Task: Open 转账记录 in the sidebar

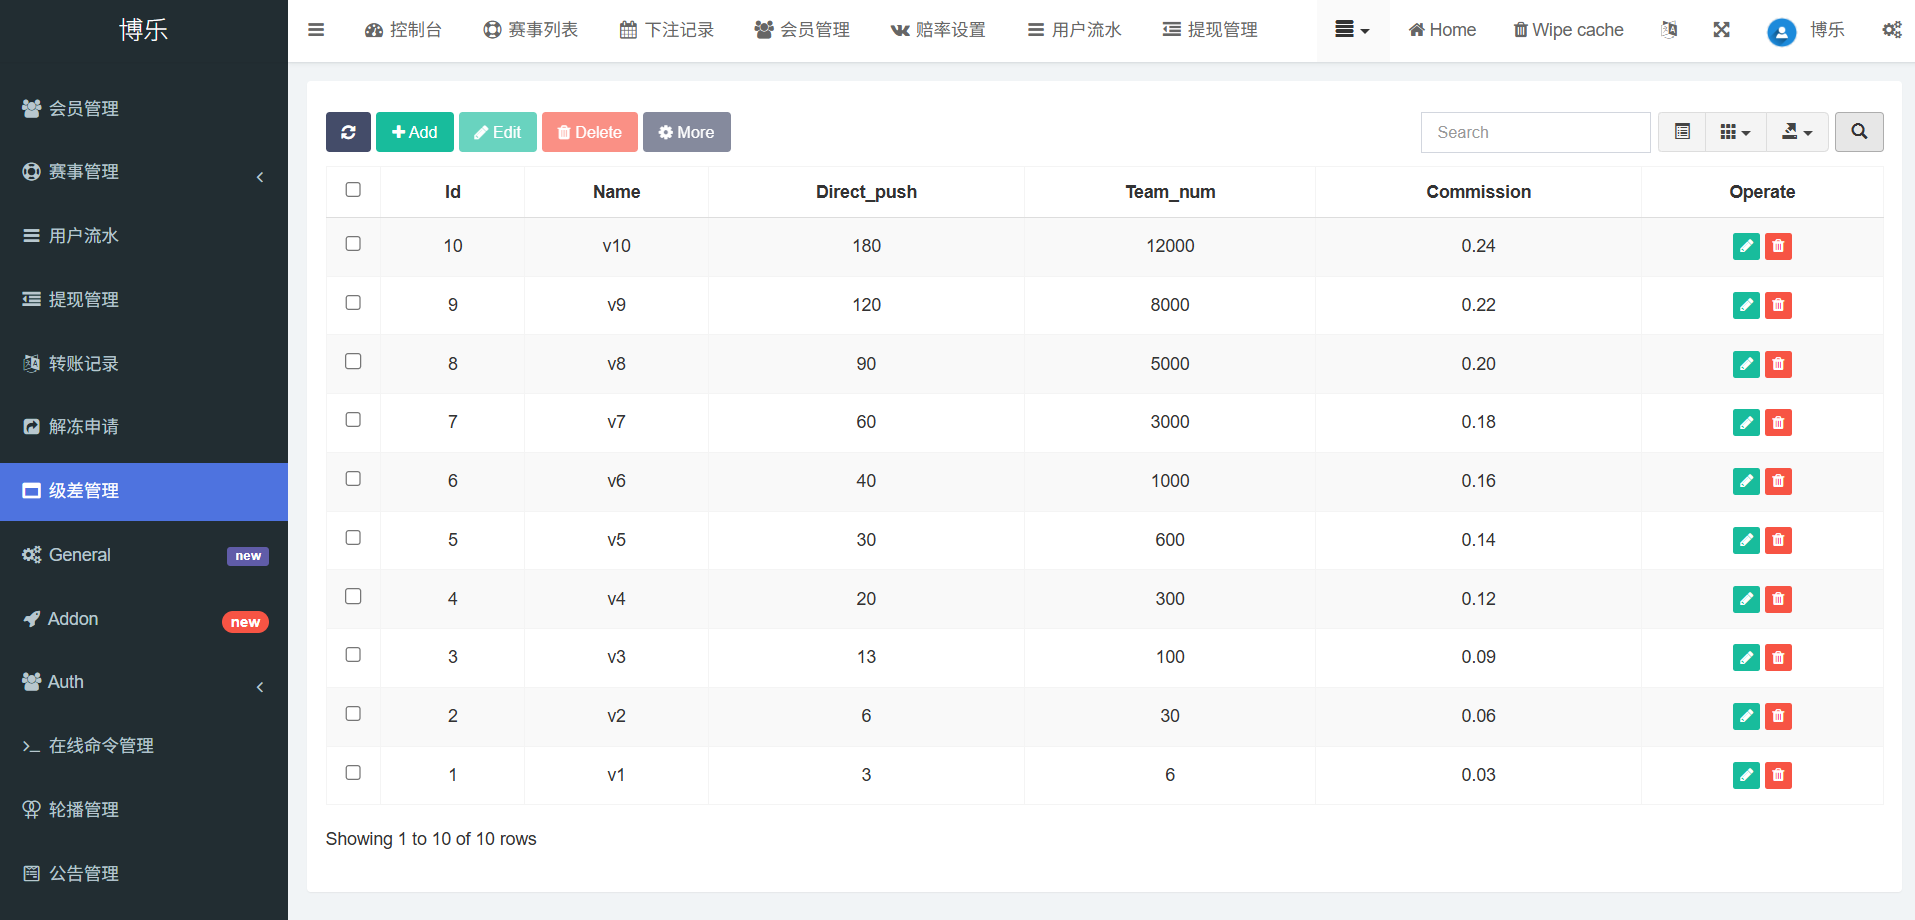Action: pos(84,364)
